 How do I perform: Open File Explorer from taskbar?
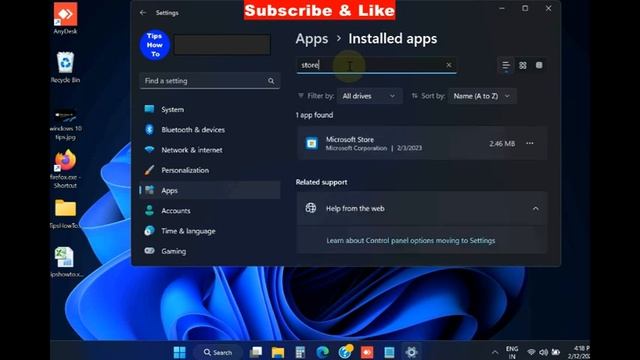tap(278, 352)
